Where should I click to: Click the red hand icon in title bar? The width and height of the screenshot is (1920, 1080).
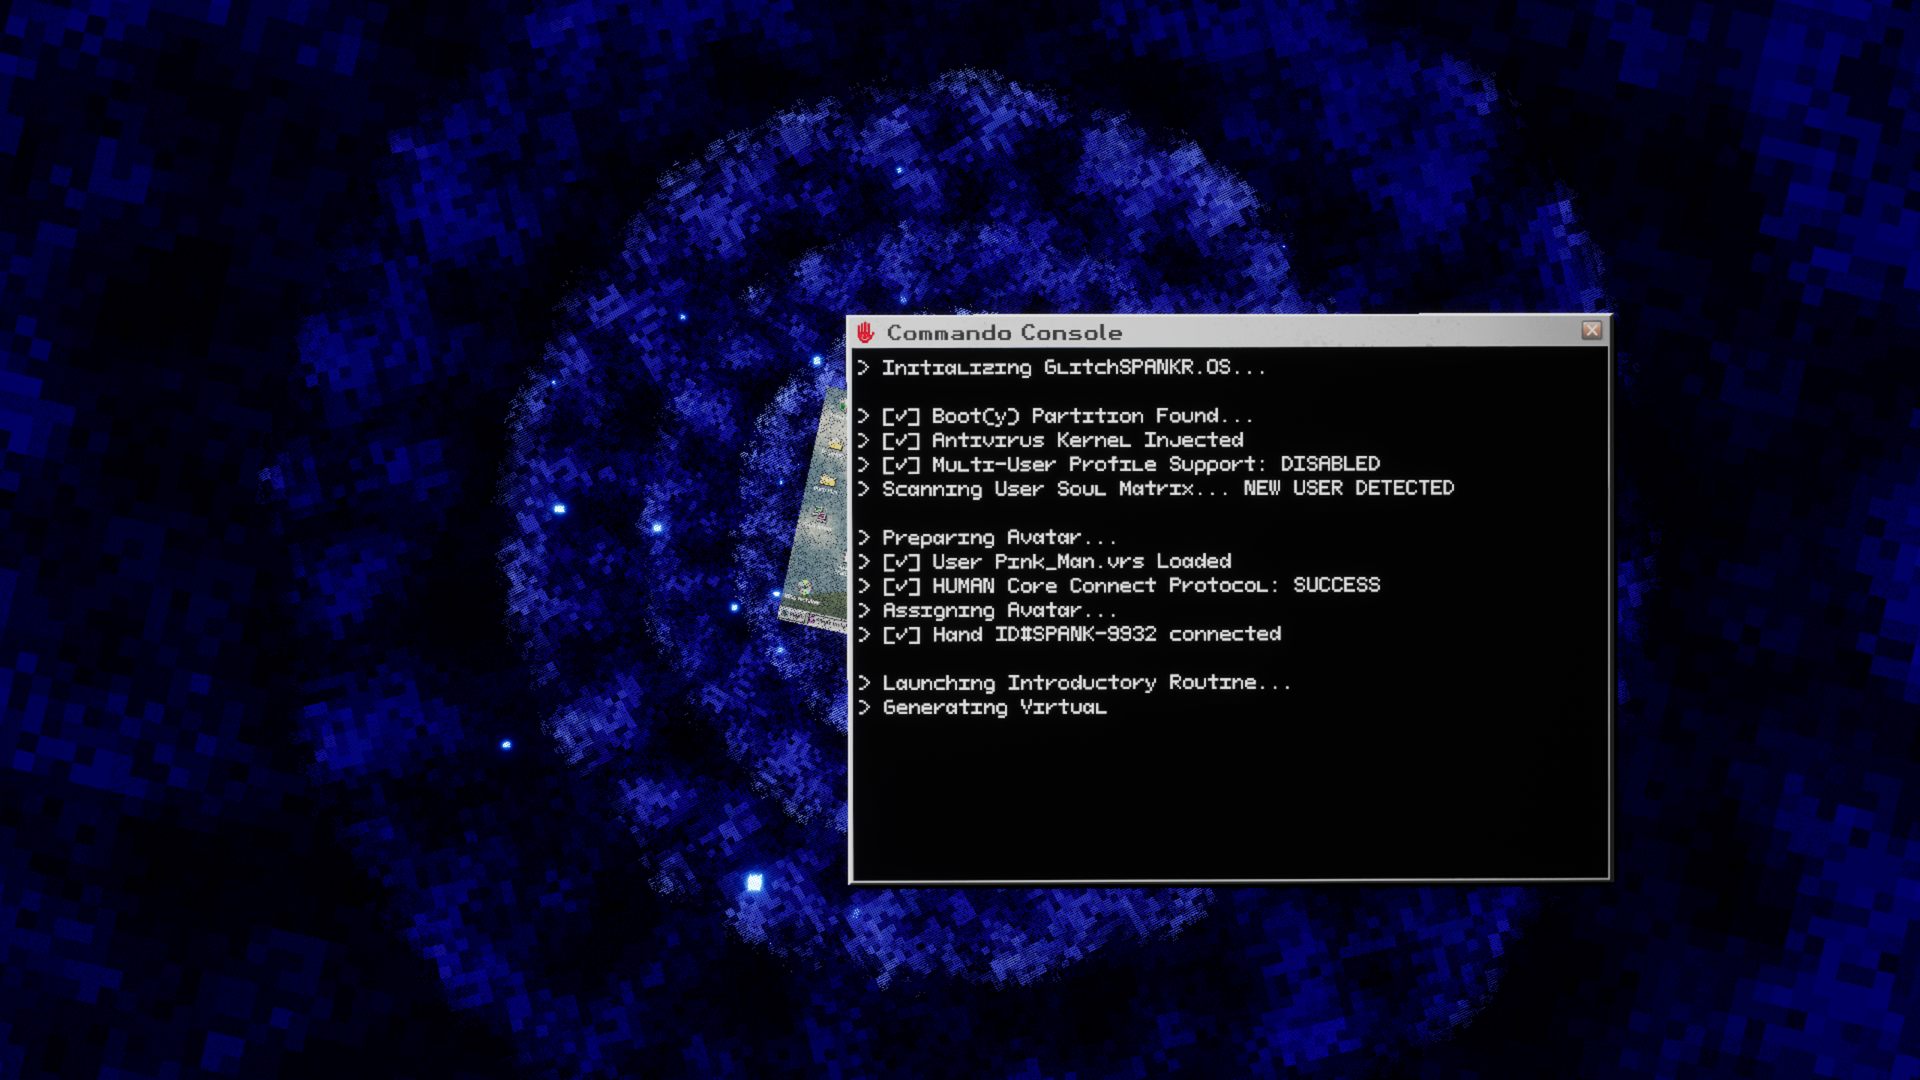coord(865,332)
